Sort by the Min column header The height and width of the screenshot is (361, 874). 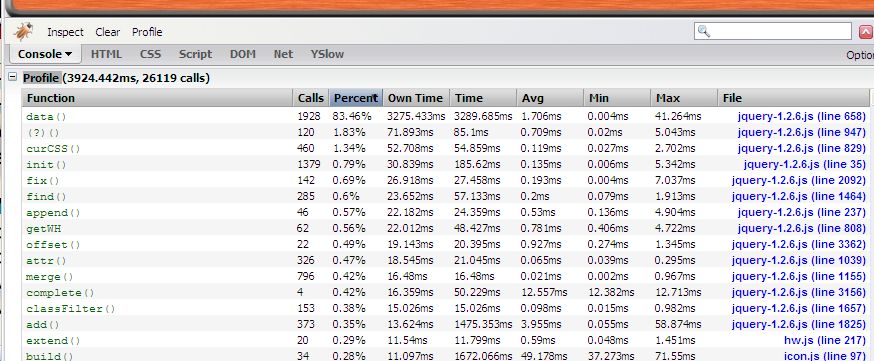click(x=616, y=98)
